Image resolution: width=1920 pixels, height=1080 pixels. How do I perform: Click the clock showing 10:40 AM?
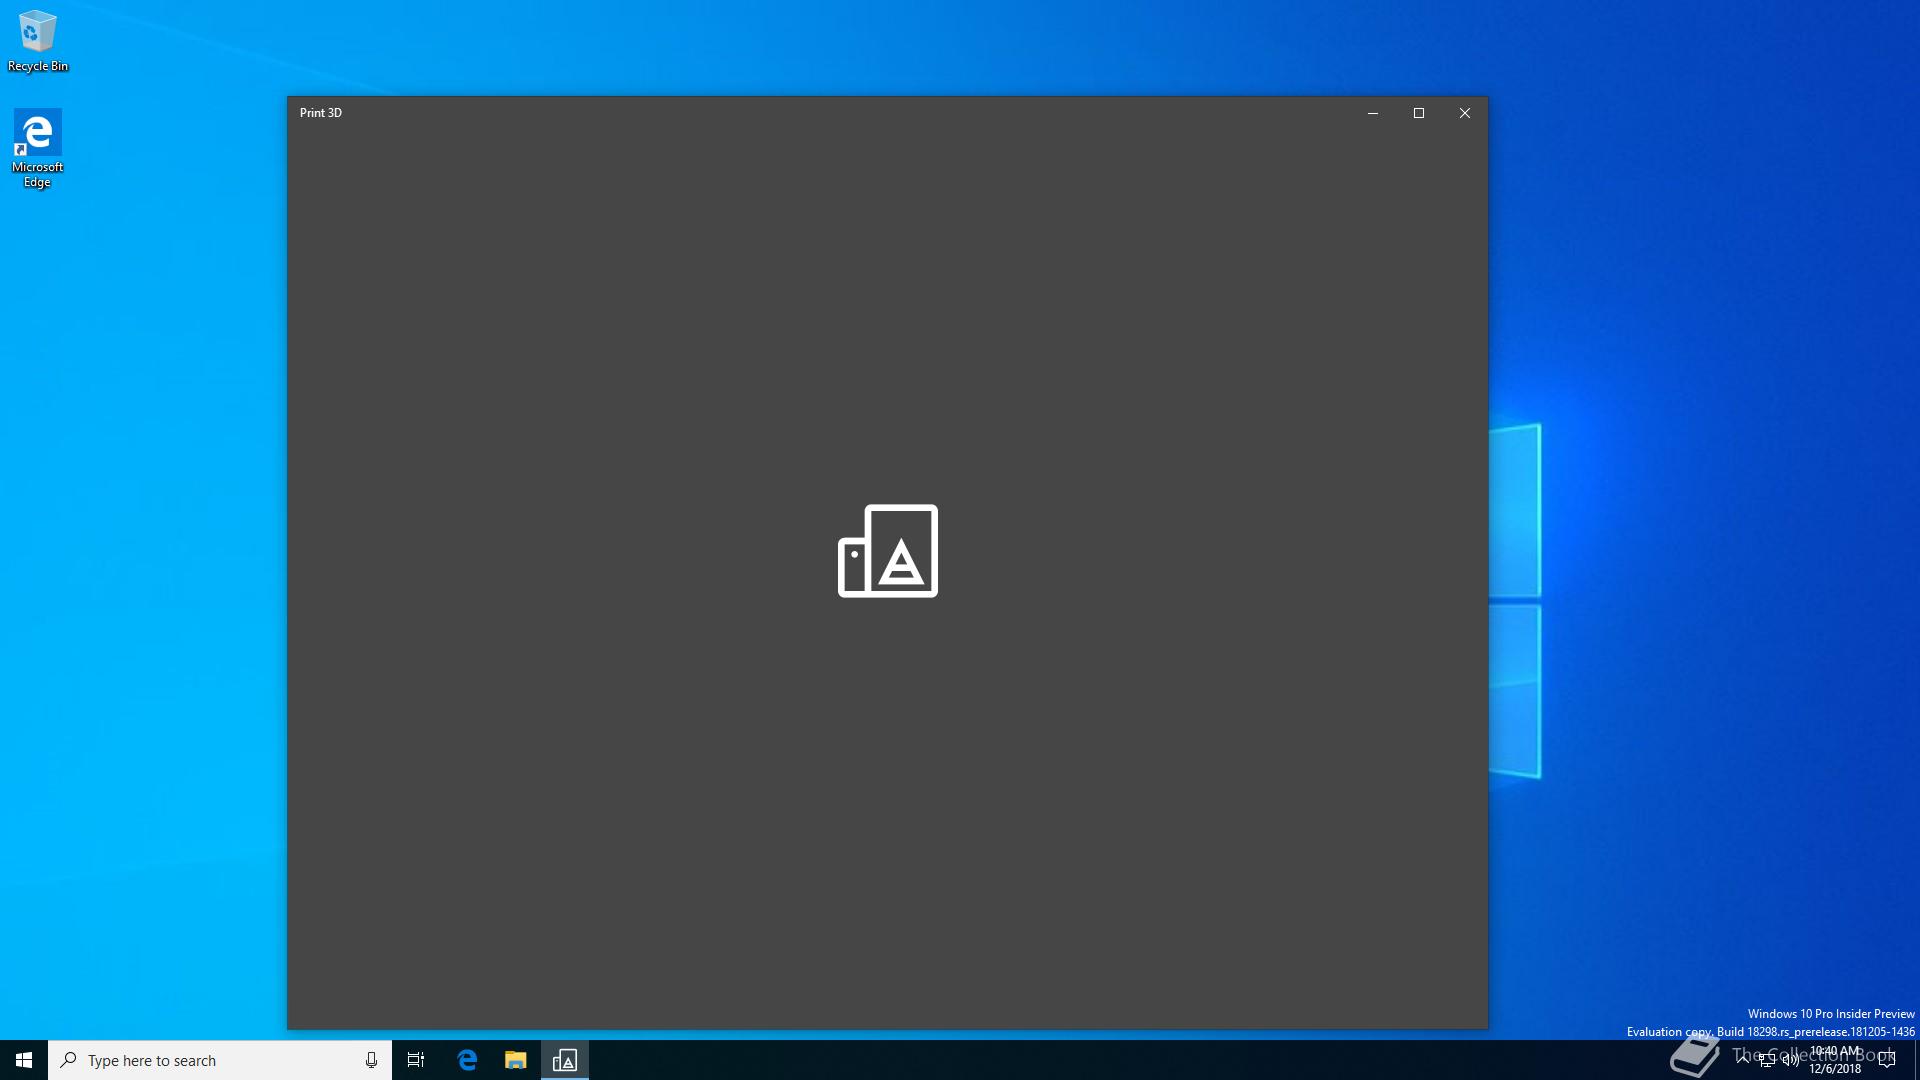1835,1060
